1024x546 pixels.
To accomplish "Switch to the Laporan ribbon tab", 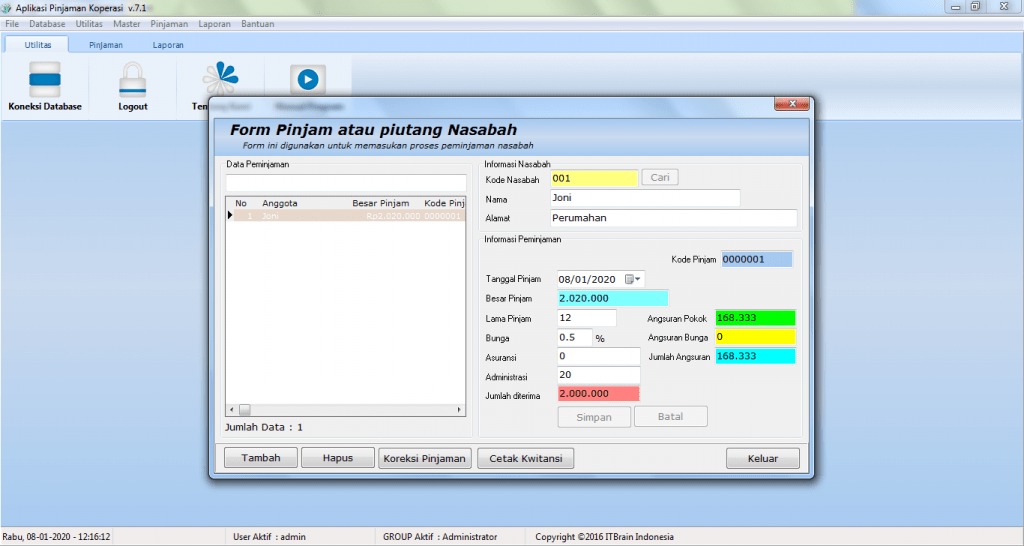I will (x=168, y=45).
